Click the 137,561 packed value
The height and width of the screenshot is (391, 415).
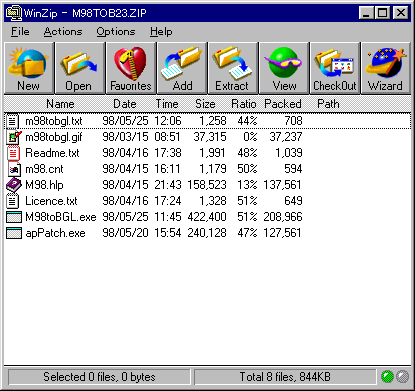coord(283,185)
